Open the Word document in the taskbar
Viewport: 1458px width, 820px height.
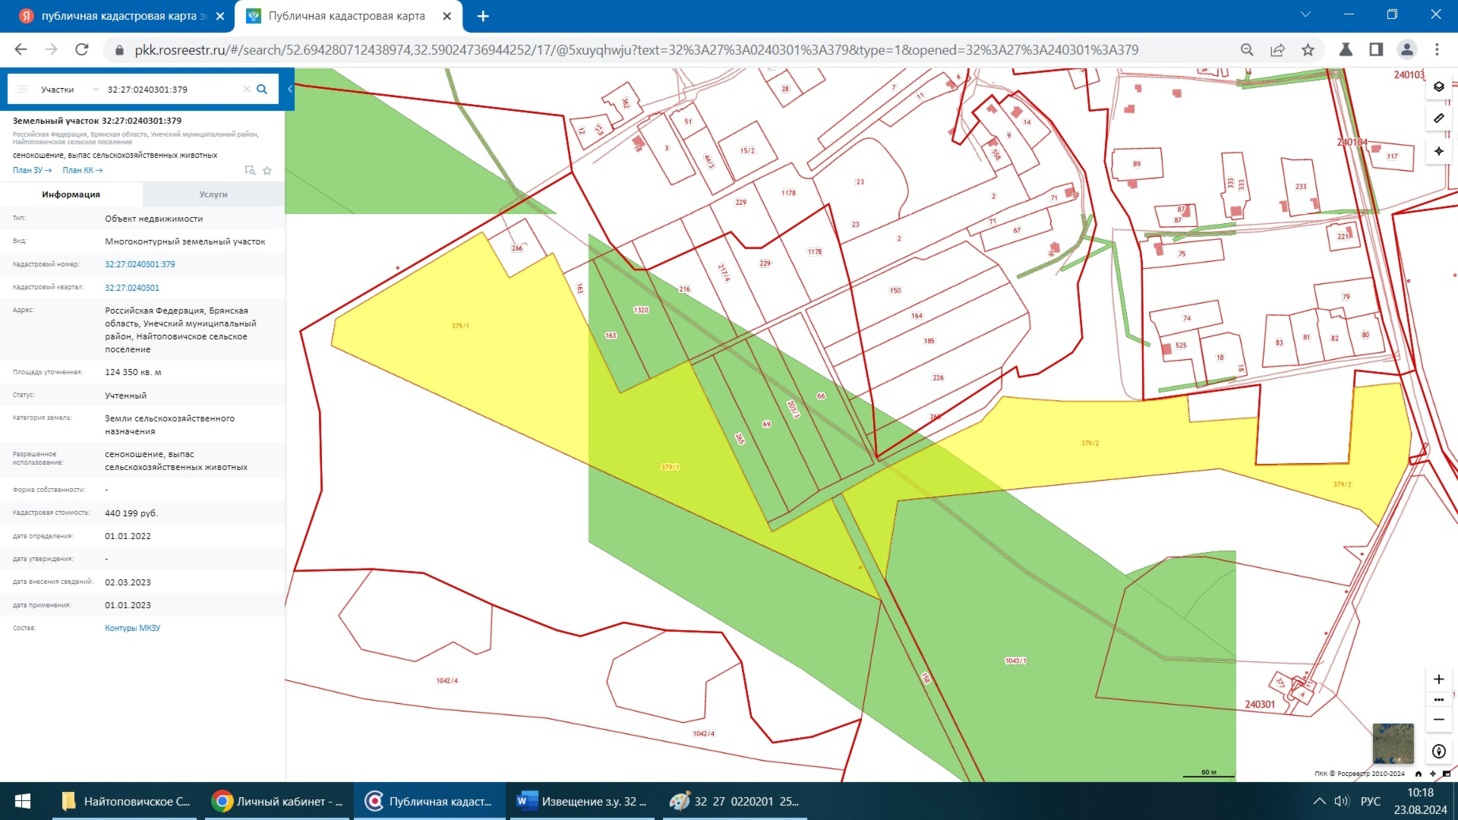(582, 801)
